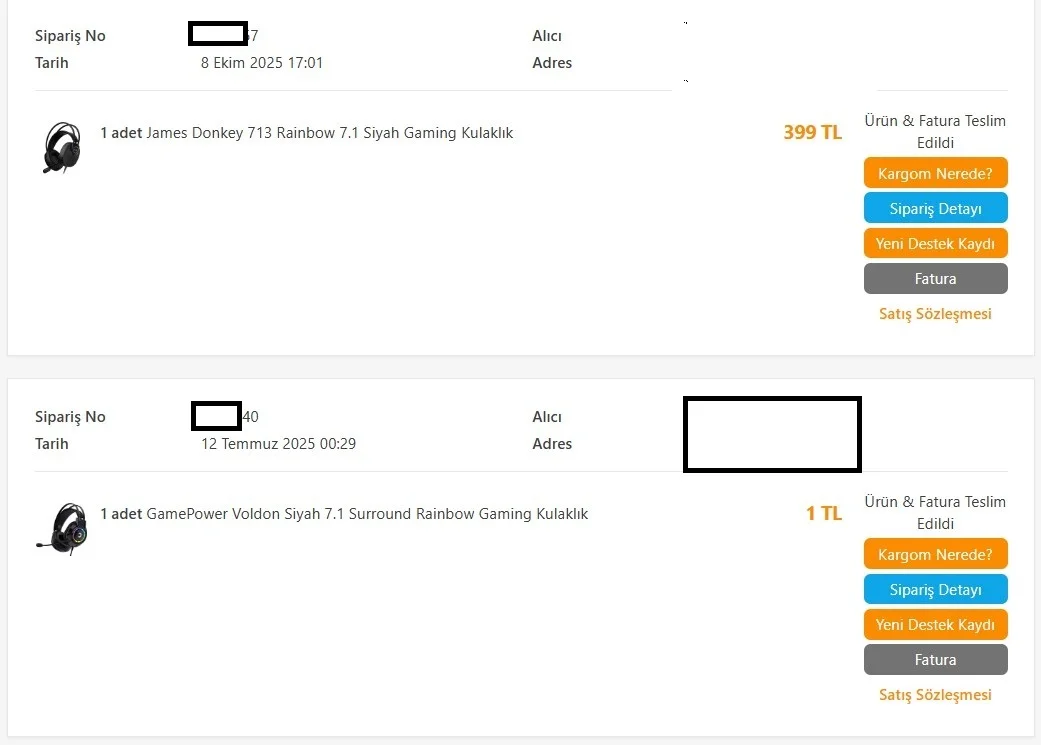Open Satış Sözleşmesi link for second order
Screen dimensions: 1041x745
click(x=935, y=695)
